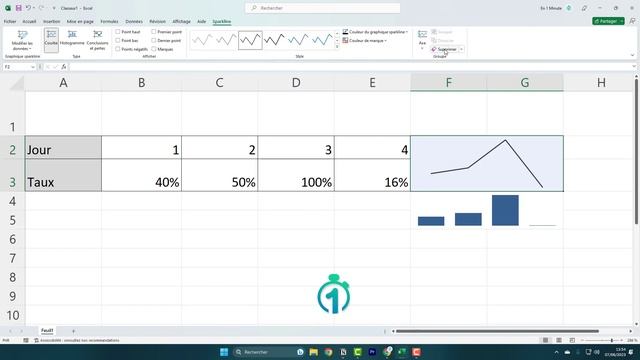Viewport: 640px width, 360px height.
Task: Click the Grouper sparklines icon
Action: coord(434,32)
